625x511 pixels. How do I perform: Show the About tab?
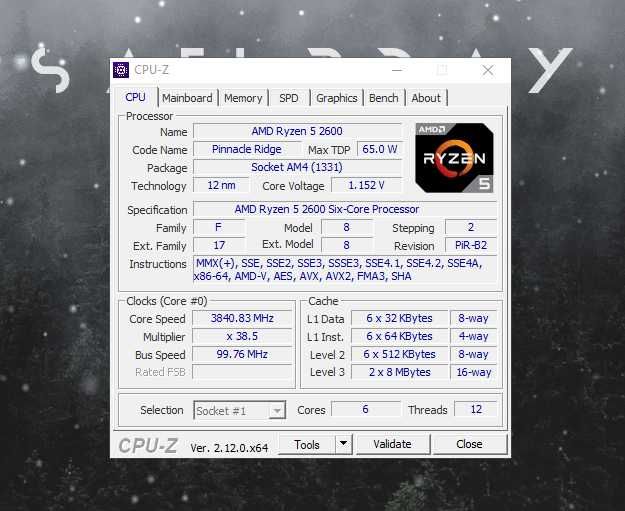(x=426, y=98)
